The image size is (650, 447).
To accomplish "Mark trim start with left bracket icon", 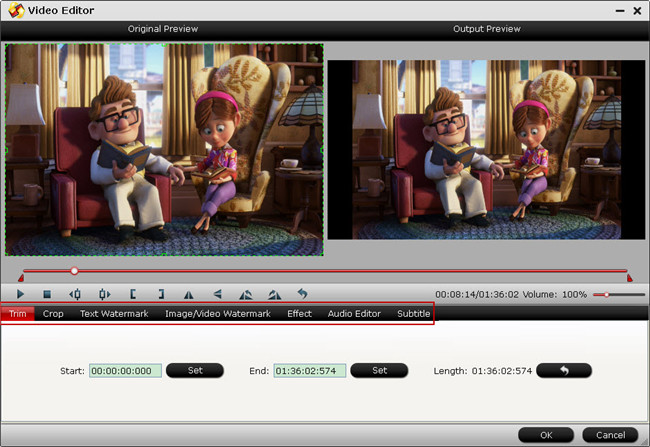I will pyautogui.click(x=133, y=294).
